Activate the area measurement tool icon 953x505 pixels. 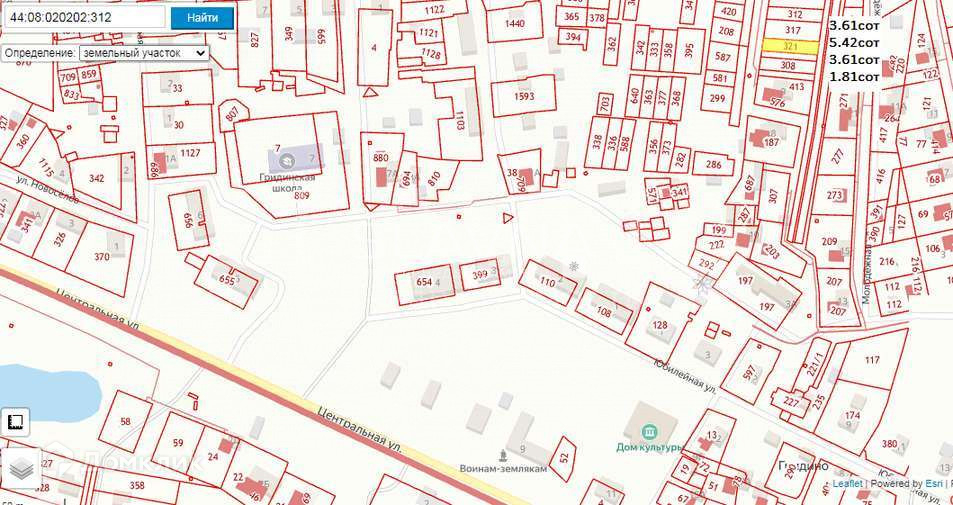15,422
